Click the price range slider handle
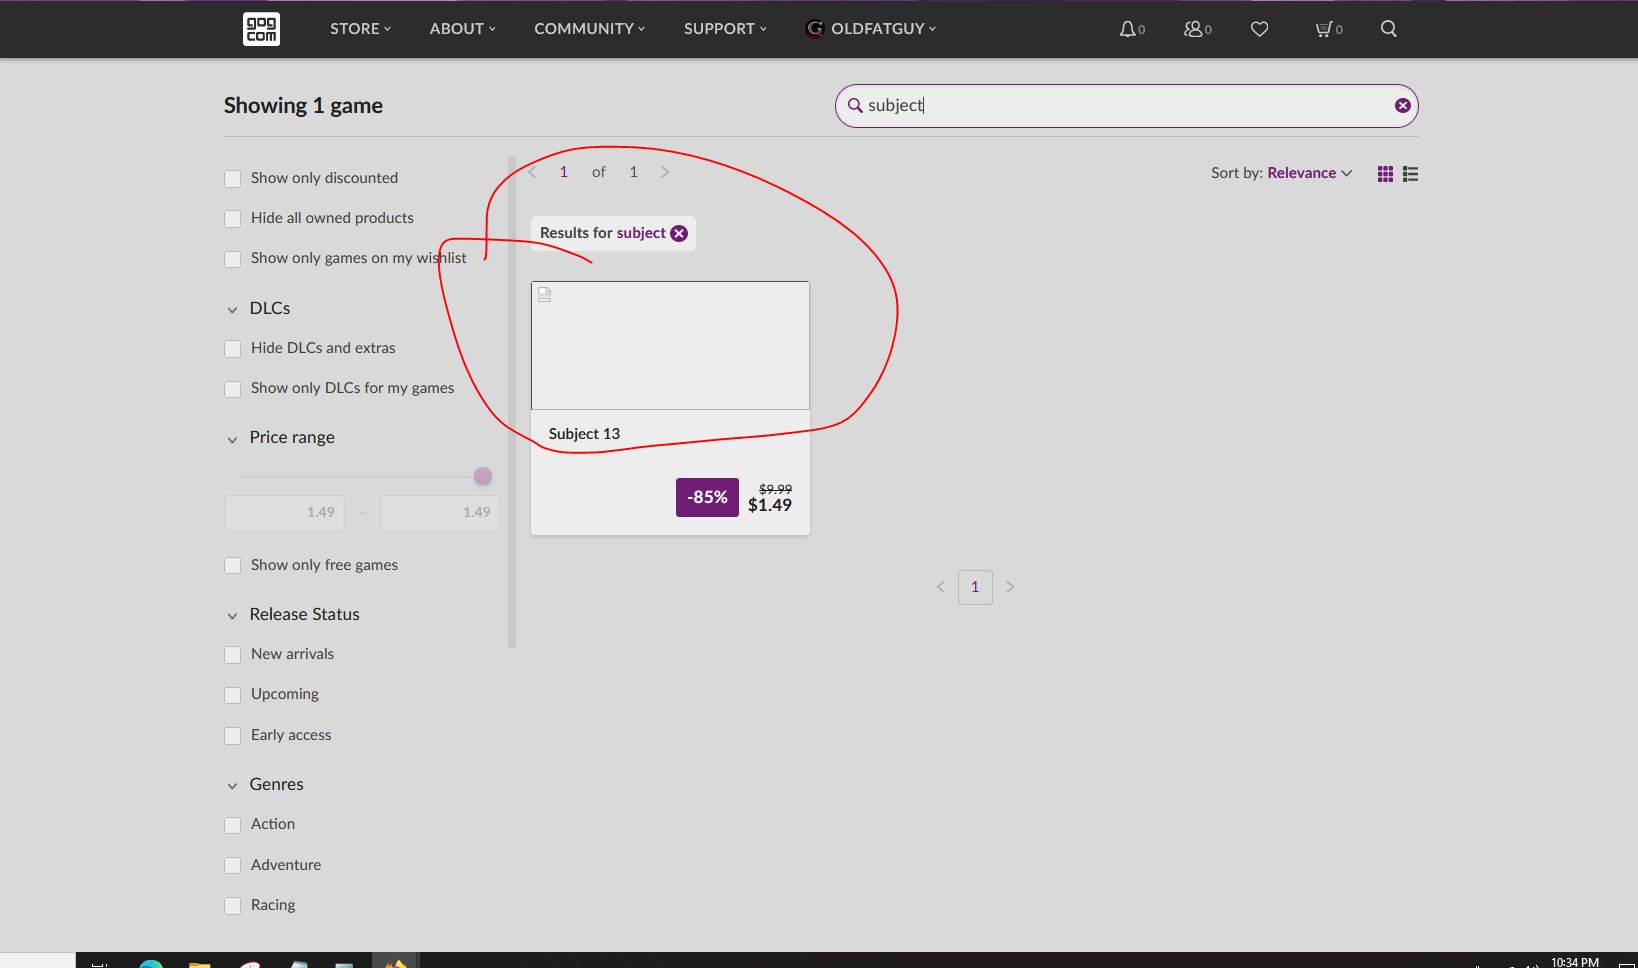The image size is (1638, 968). click(483, 476)
